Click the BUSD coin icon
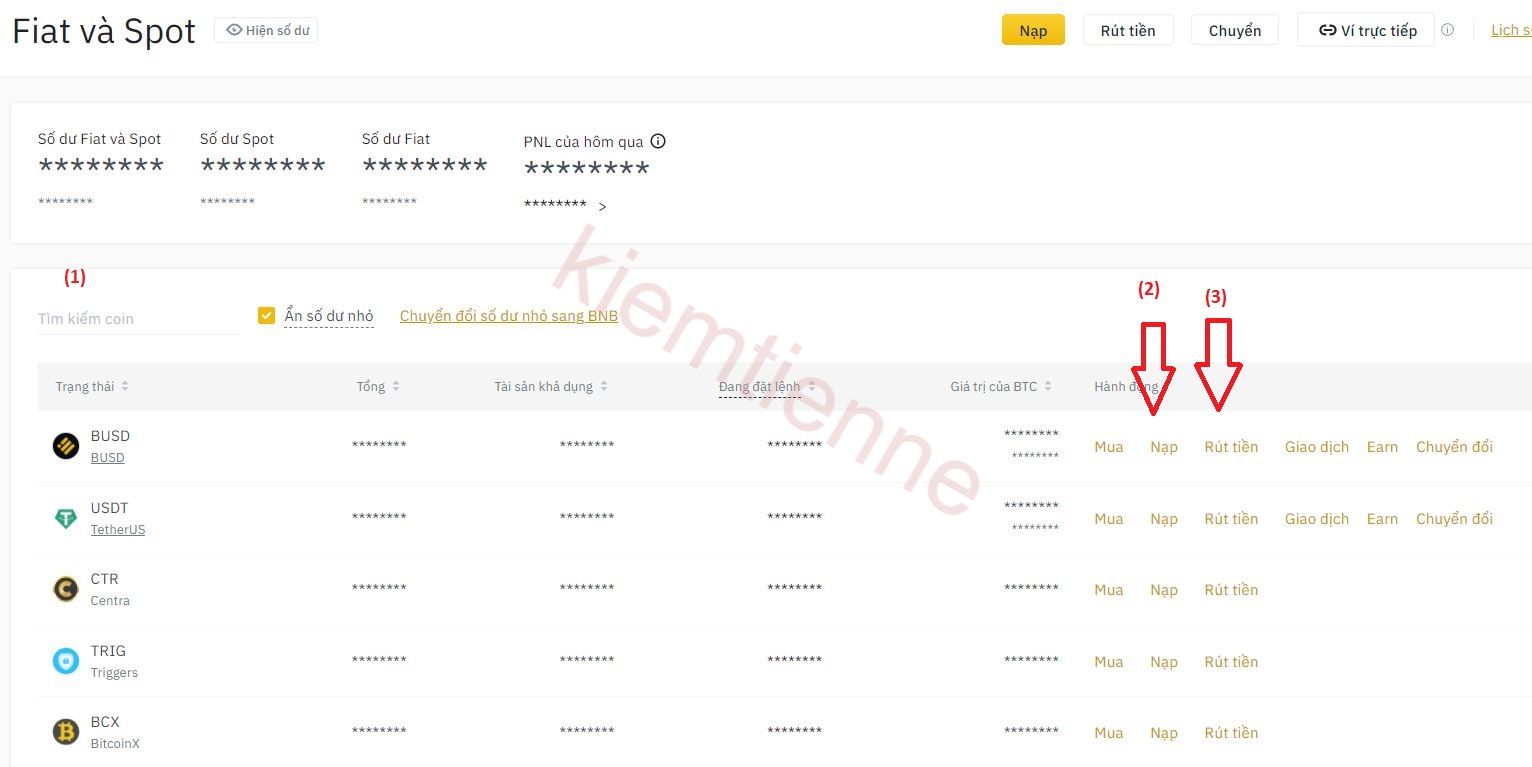Image resolution: width=1532 pixels, height=767 pixels. (x=65, y=445)
